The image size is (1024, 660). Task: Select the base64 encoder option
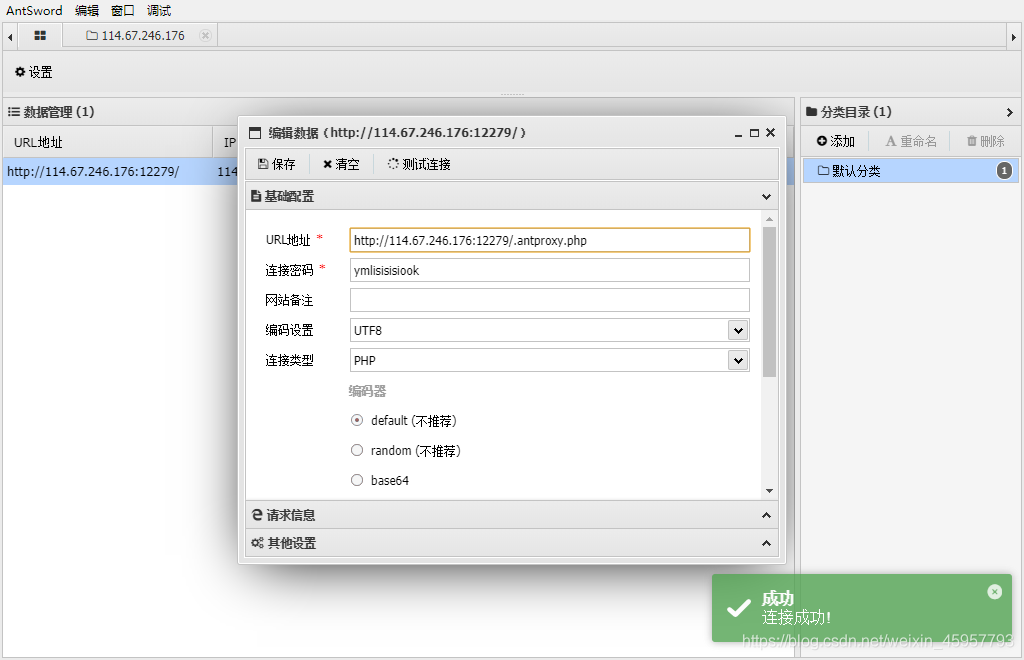(x=357, y=480)
